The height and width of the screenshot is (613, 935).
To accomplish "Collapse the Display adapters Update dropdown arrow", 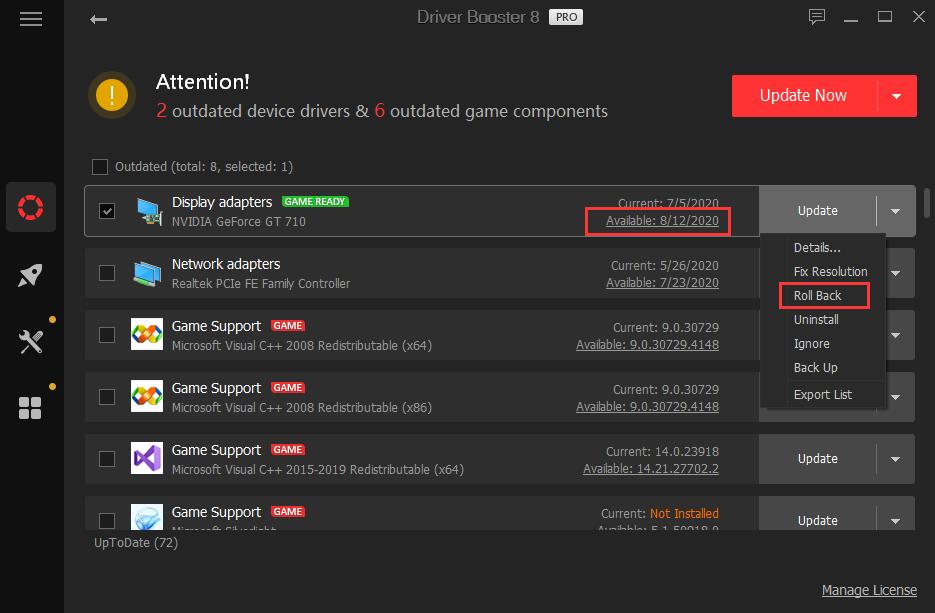I will [x=896, y=211].
